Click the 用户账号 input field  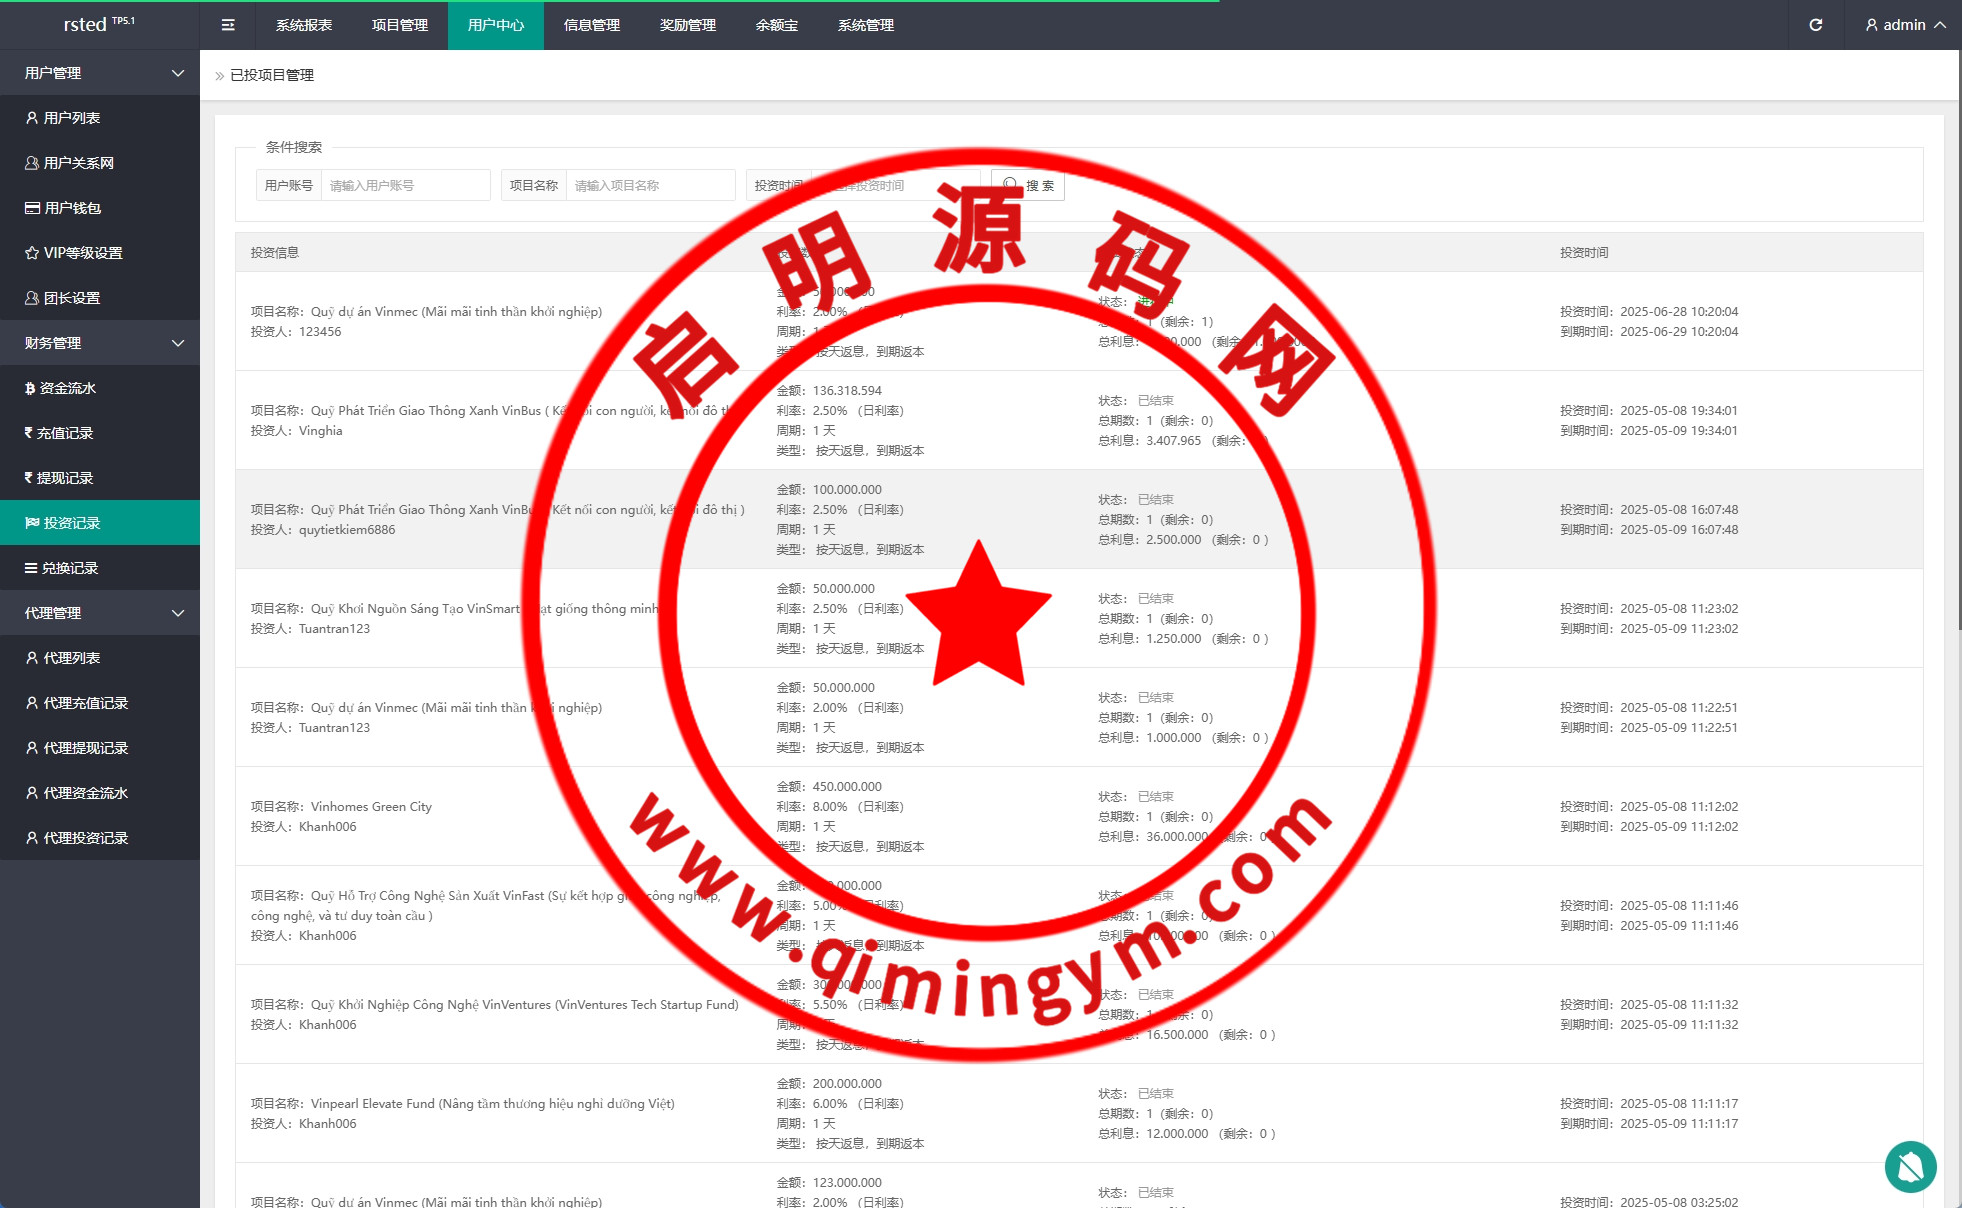(404, 186)
